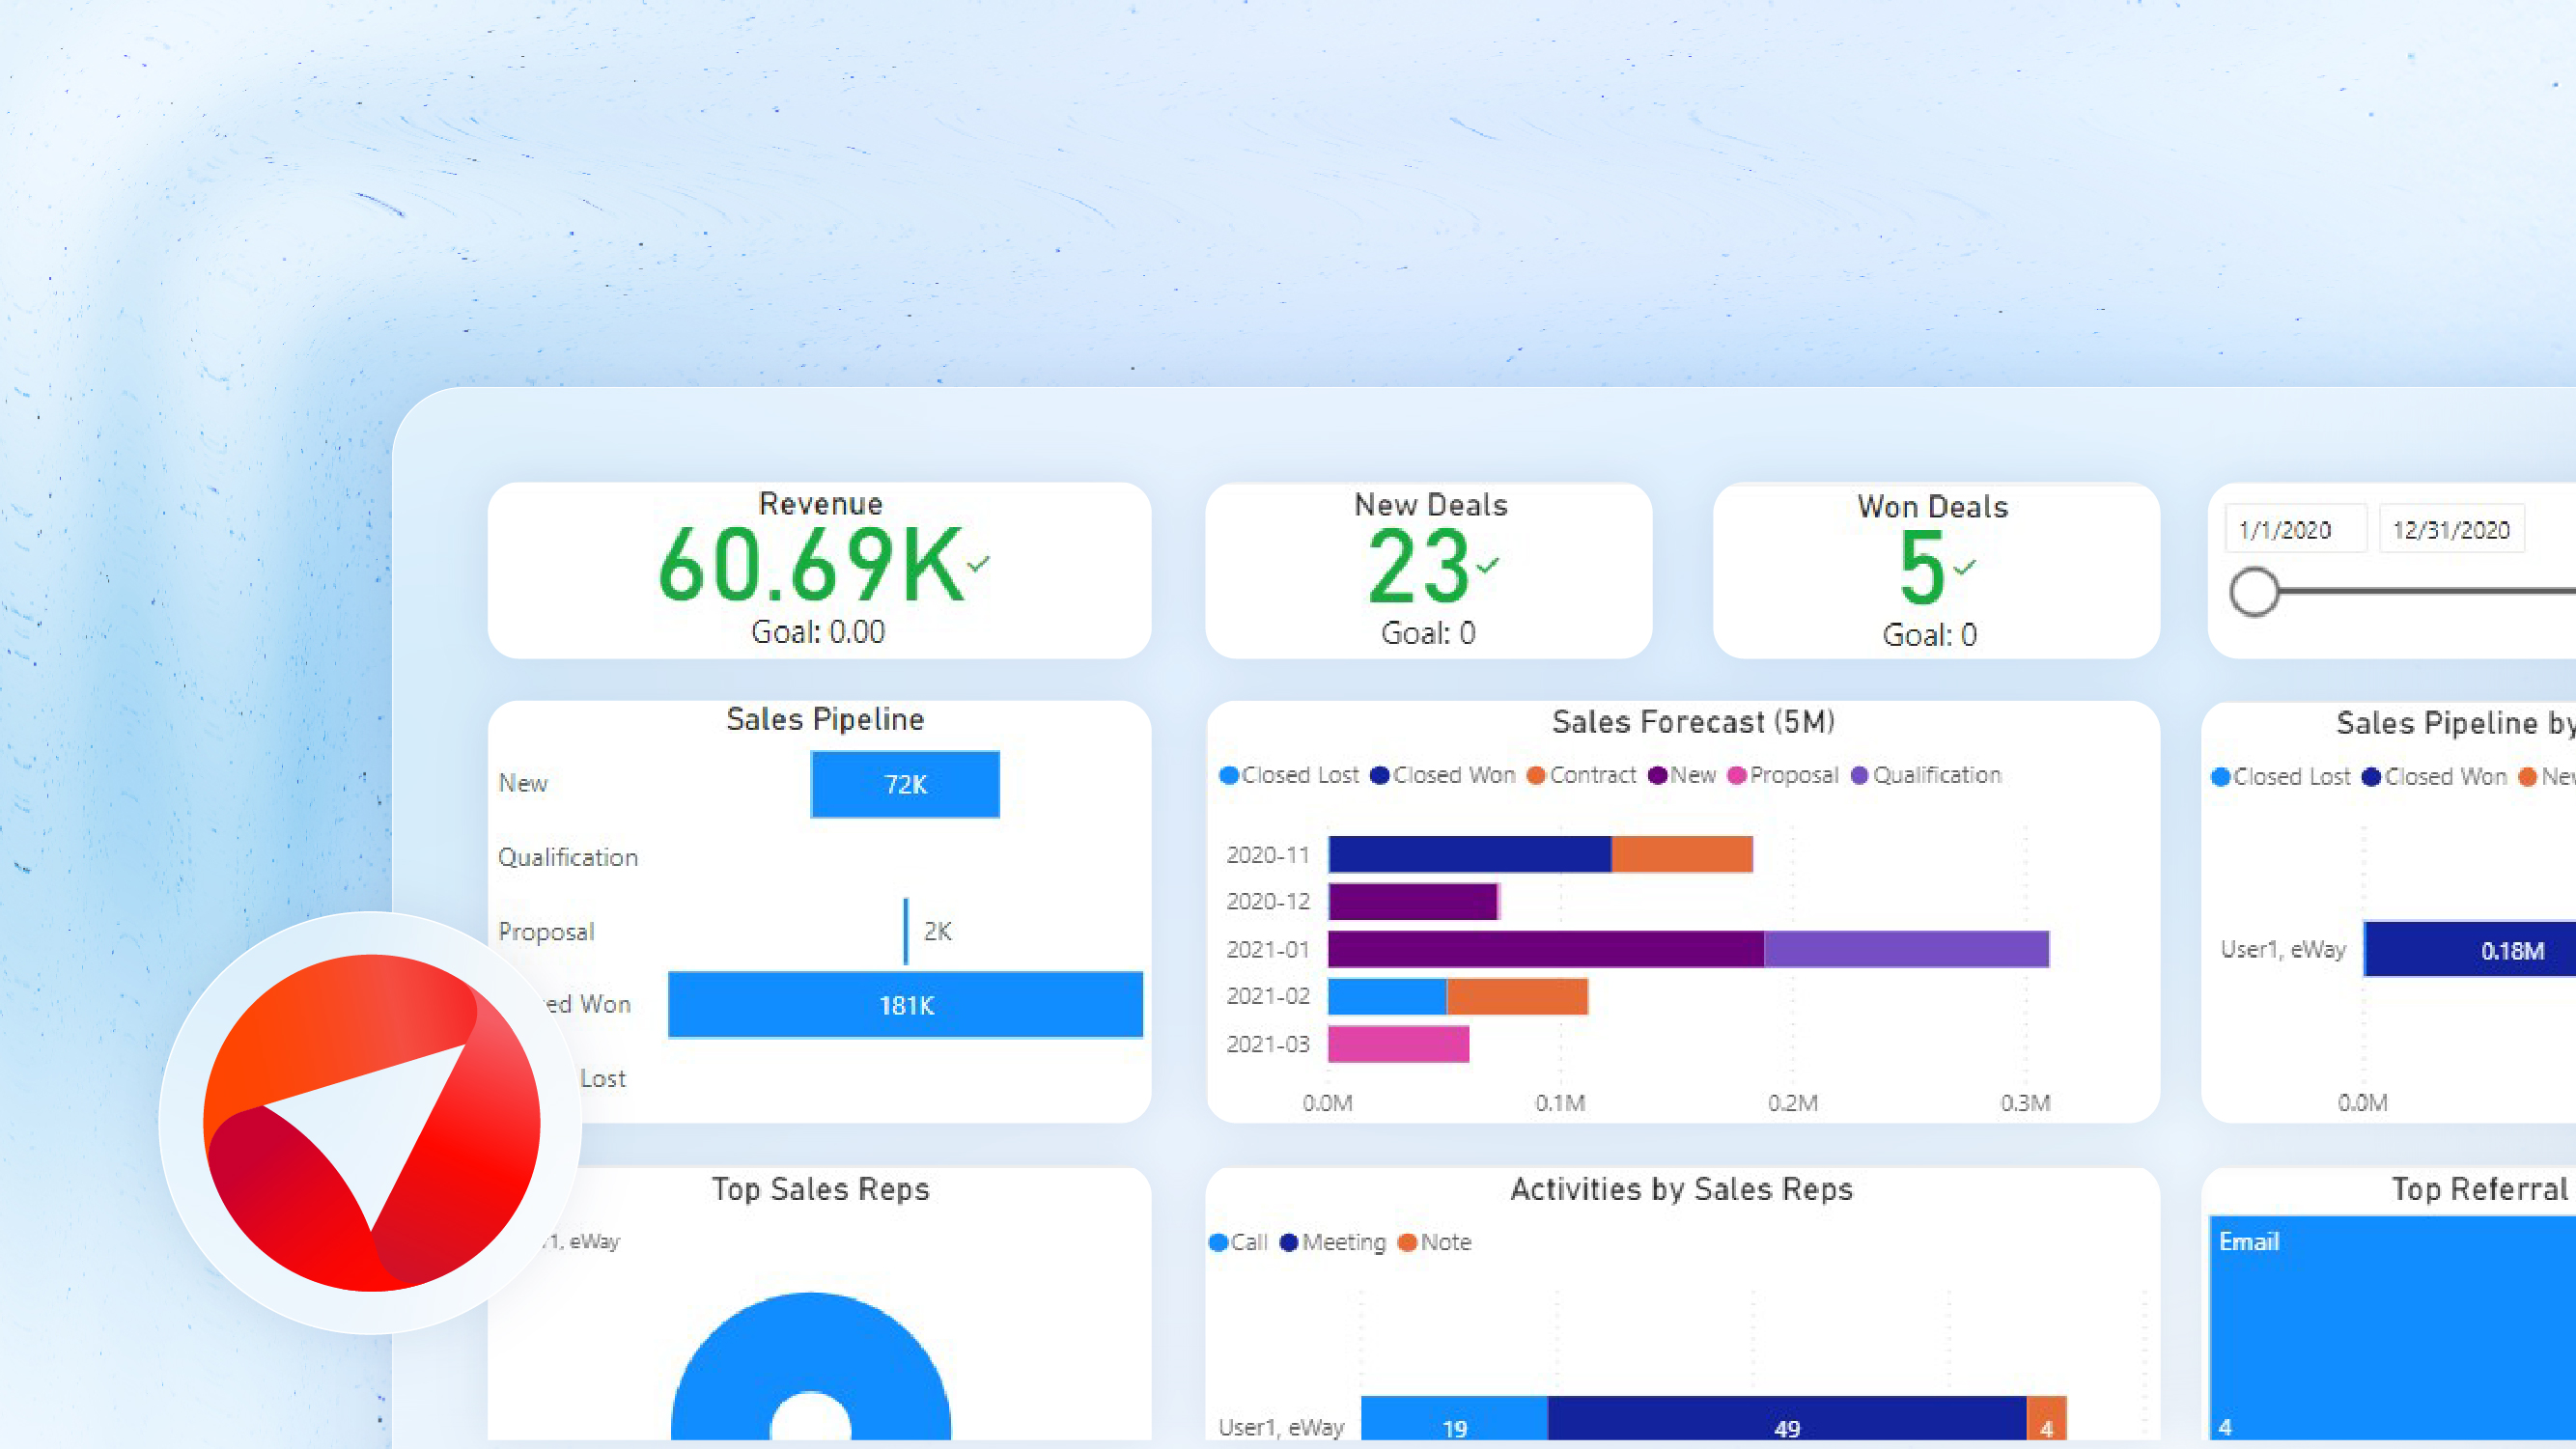Click New legend item in Sales Forecast
This screenshot has width=2576, height=1449.
tap(1682, 775)
